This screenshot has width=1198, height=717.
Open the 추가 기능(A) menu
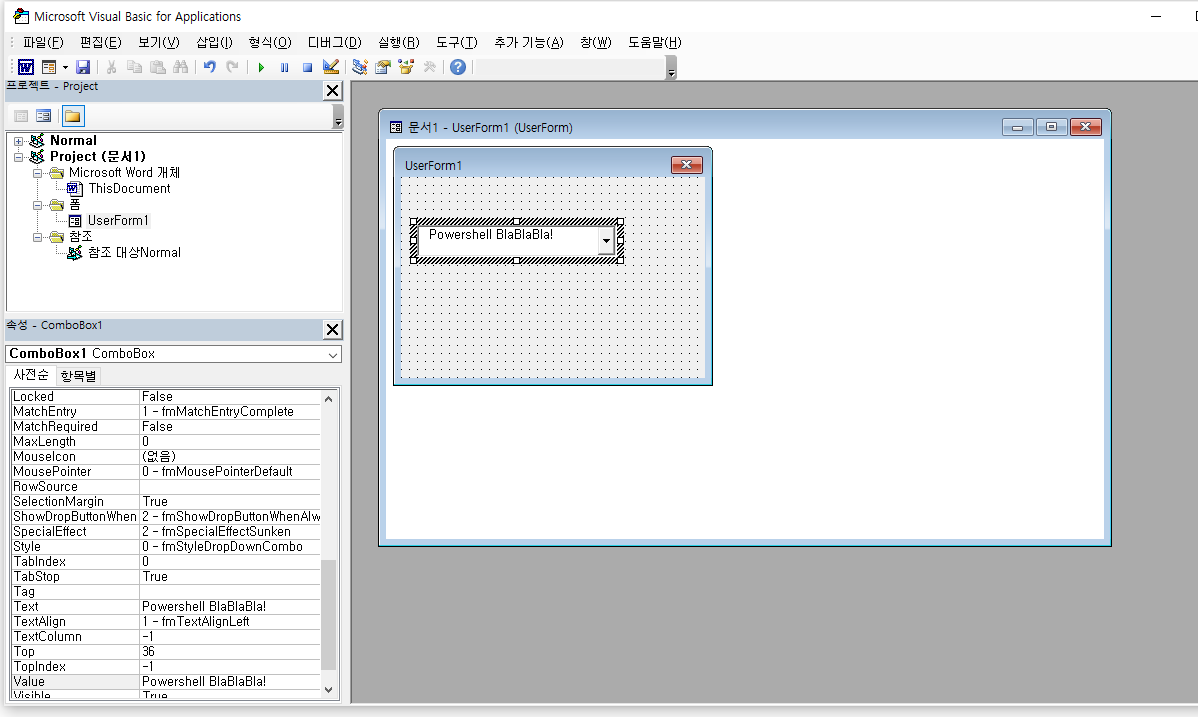[529, 43]
